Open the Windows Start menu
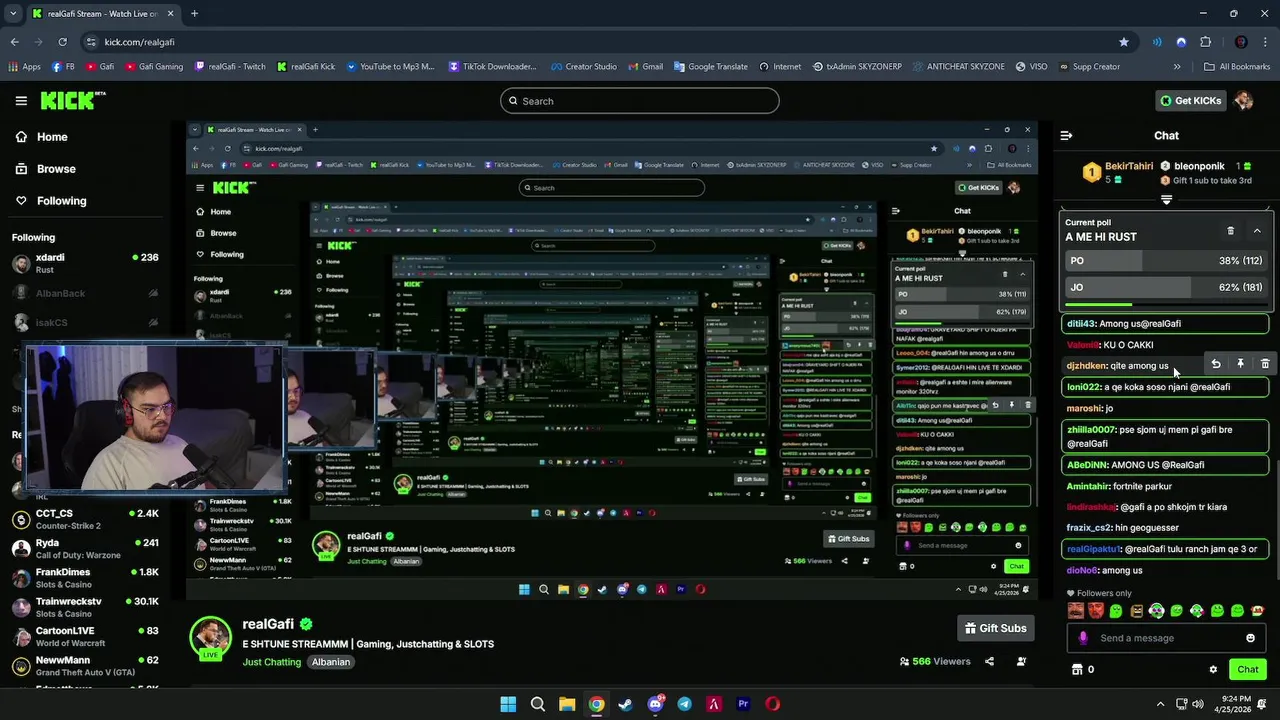This screenshot has width=1280, height=720. pos(508,704)
